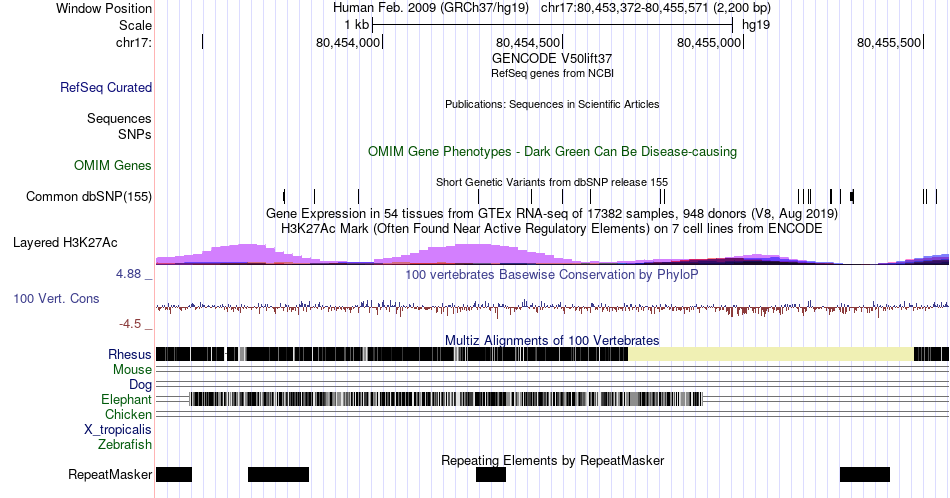Click the 80,455,000 ruler position
Image resolution: width=950 pixels, height=498 pixels.
click(709, 42)
